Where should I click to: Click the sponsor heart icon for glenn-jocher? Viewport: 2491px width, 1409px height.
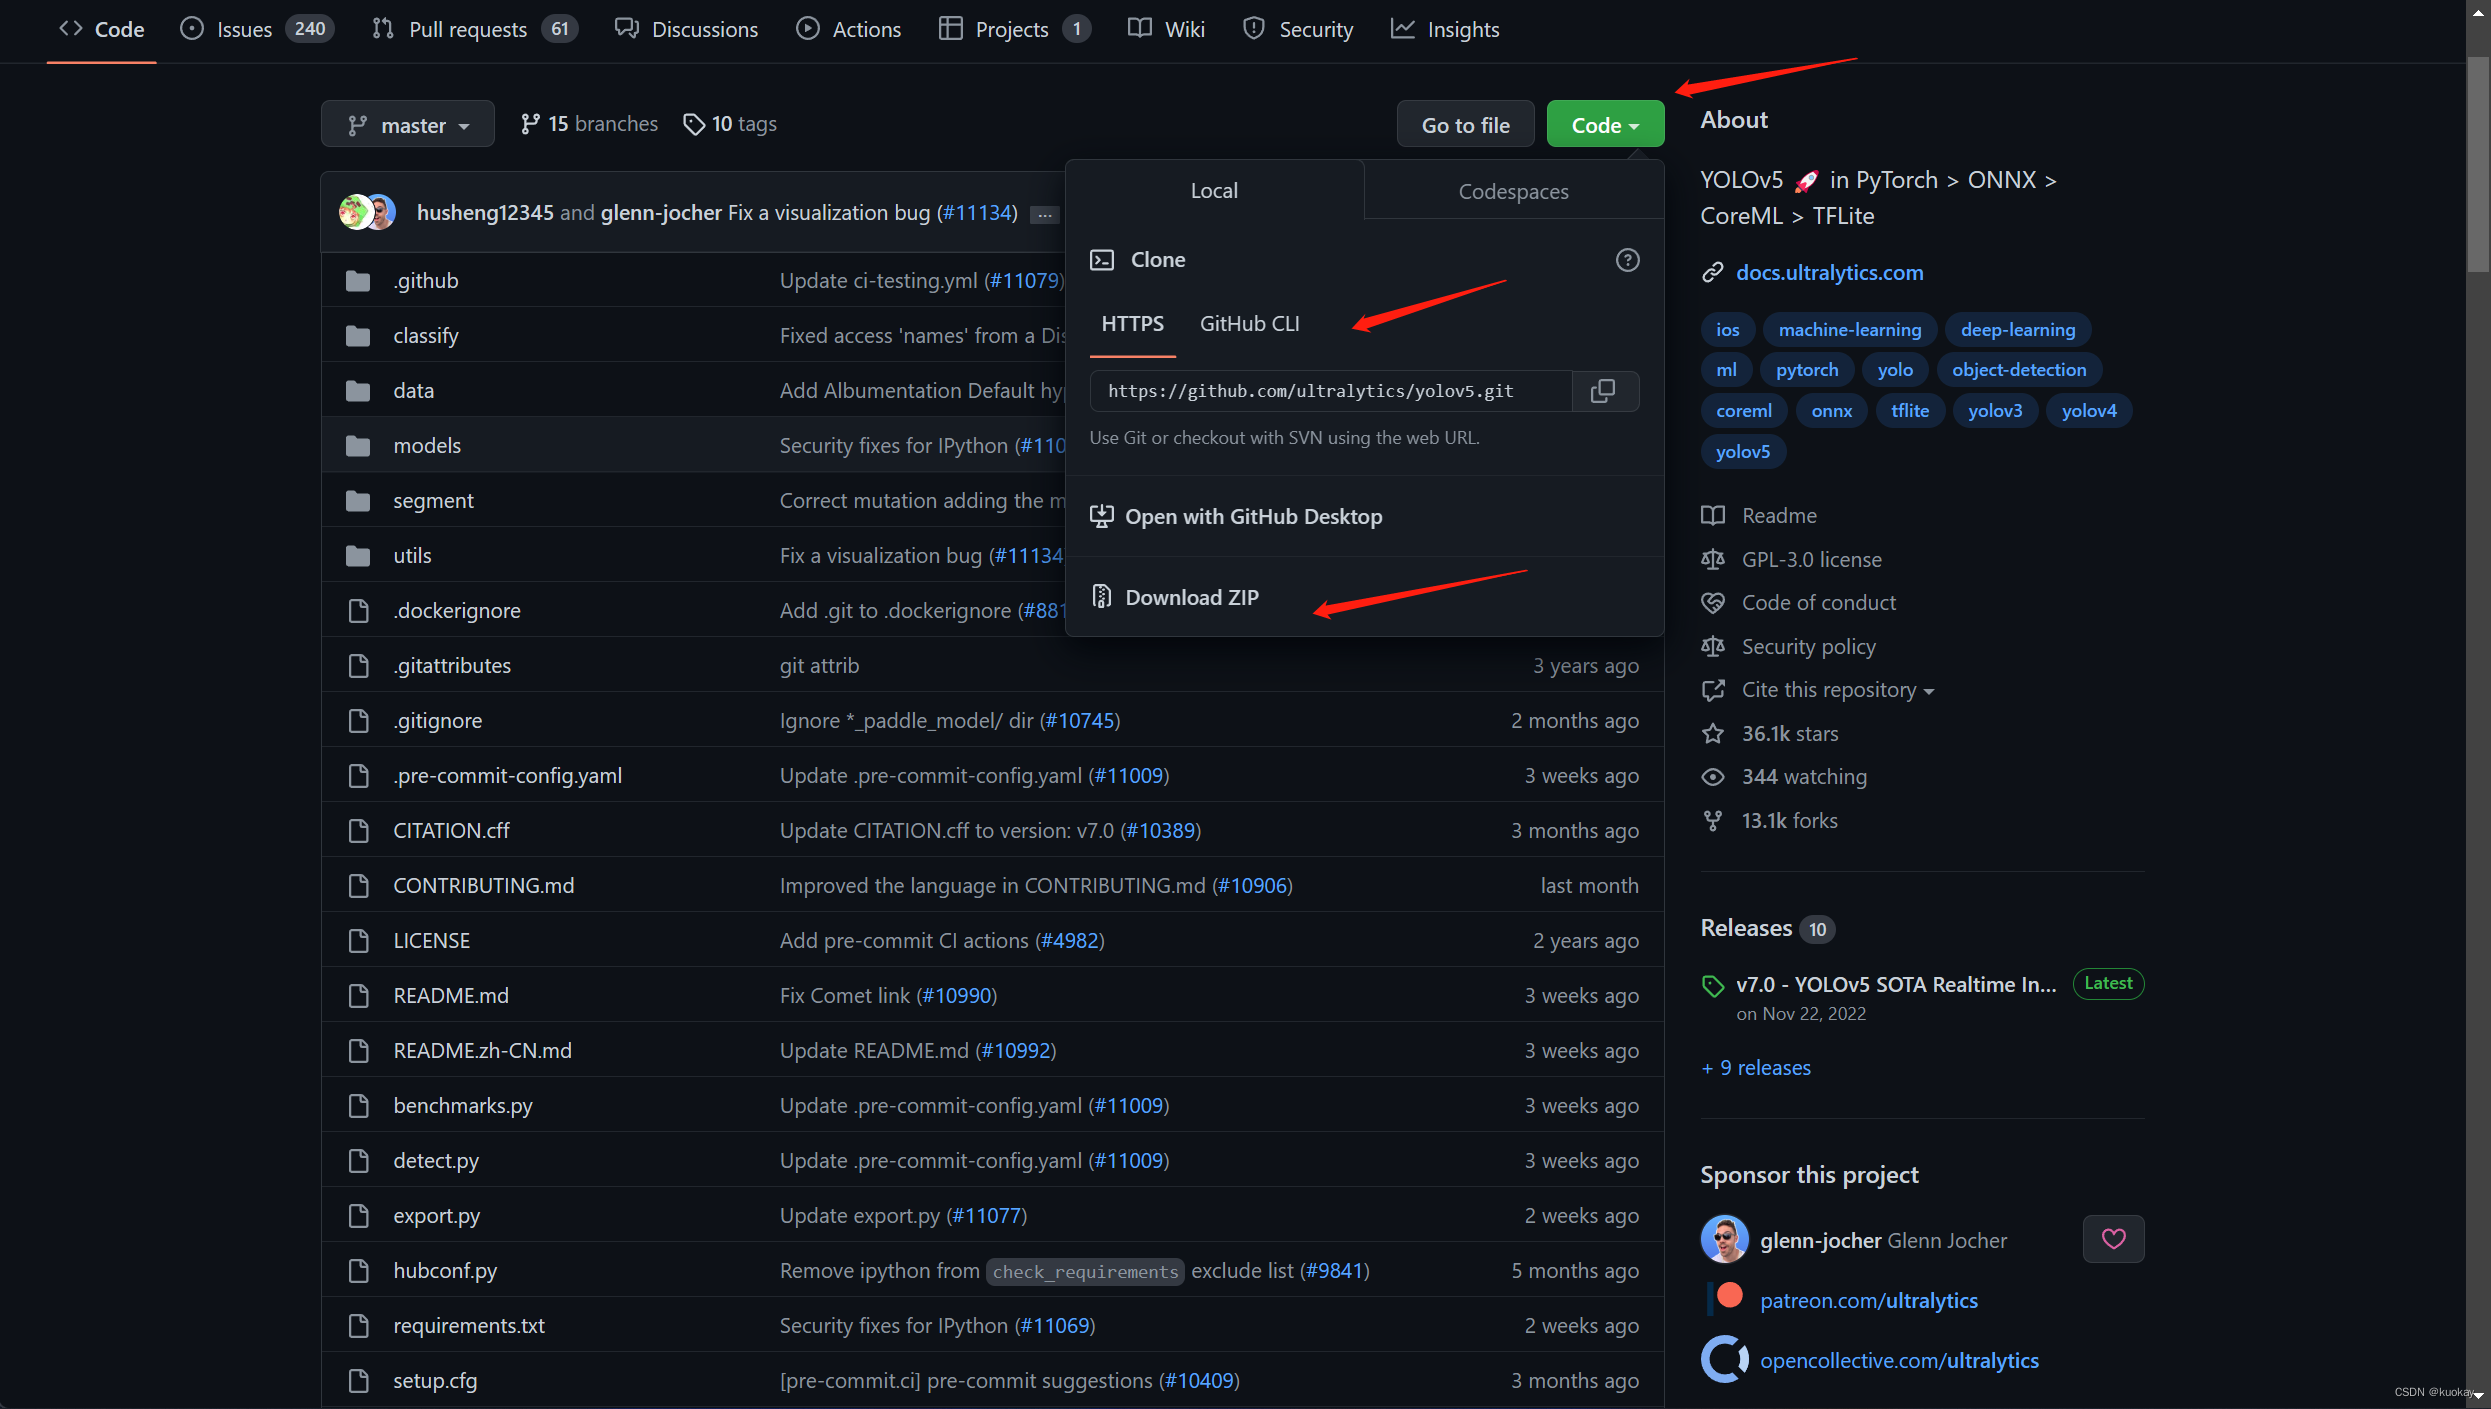(2113, 1239)
